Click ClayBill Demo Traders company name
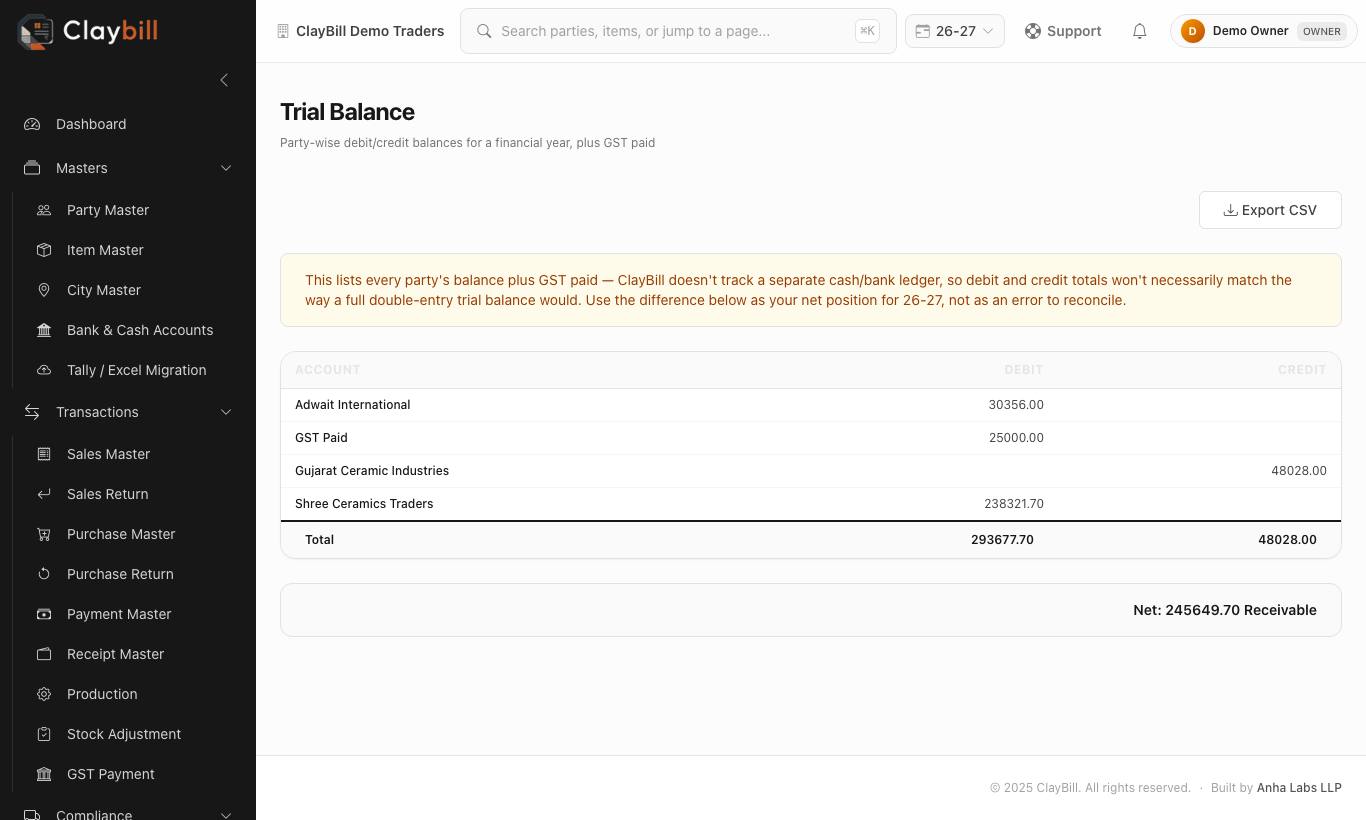Image resolution: width=1366 pixels, height=820 pixels. click(x=370, y=31)
